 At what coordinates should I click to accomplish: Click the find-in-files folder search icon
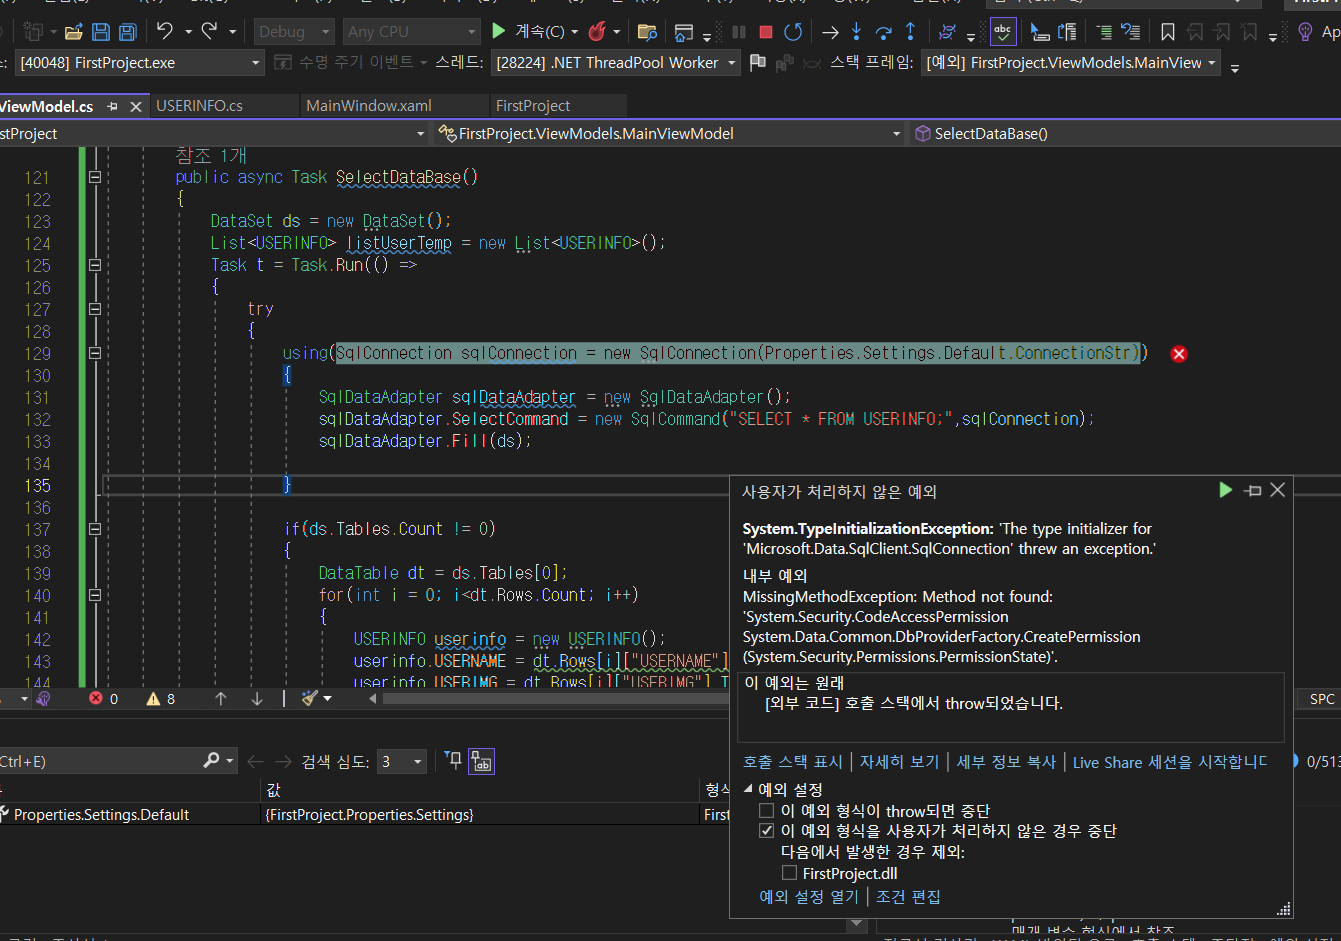(x=647, y=32)
